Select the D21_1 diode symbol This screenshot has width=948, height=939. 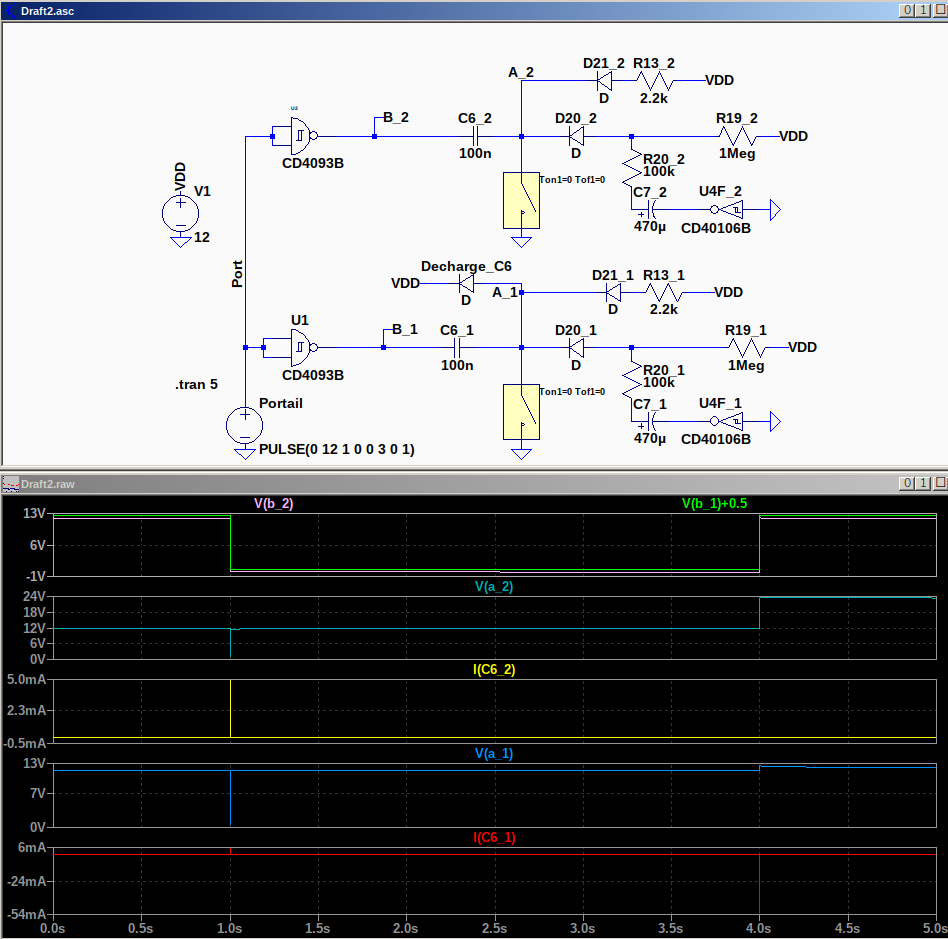(613, 293)
